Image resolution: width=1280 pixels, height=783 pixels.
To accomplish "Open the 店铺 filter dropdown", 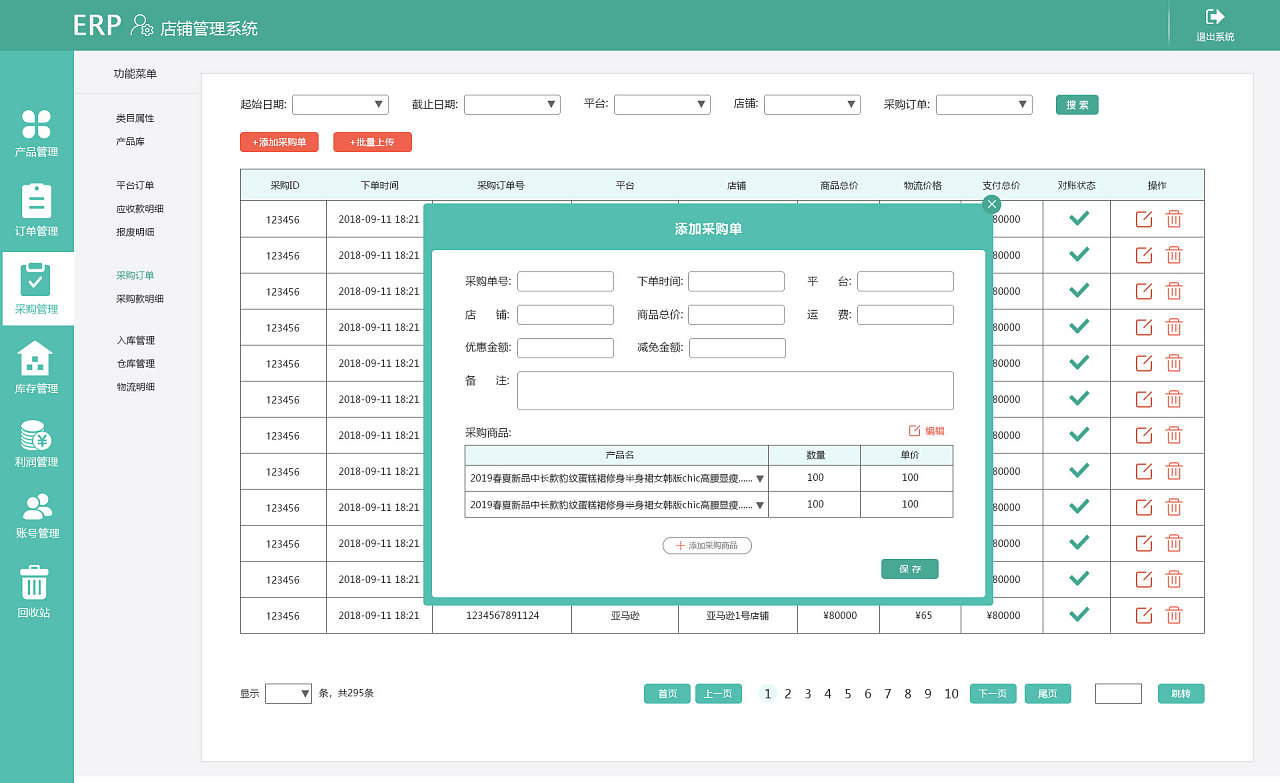I will [812, 104].
